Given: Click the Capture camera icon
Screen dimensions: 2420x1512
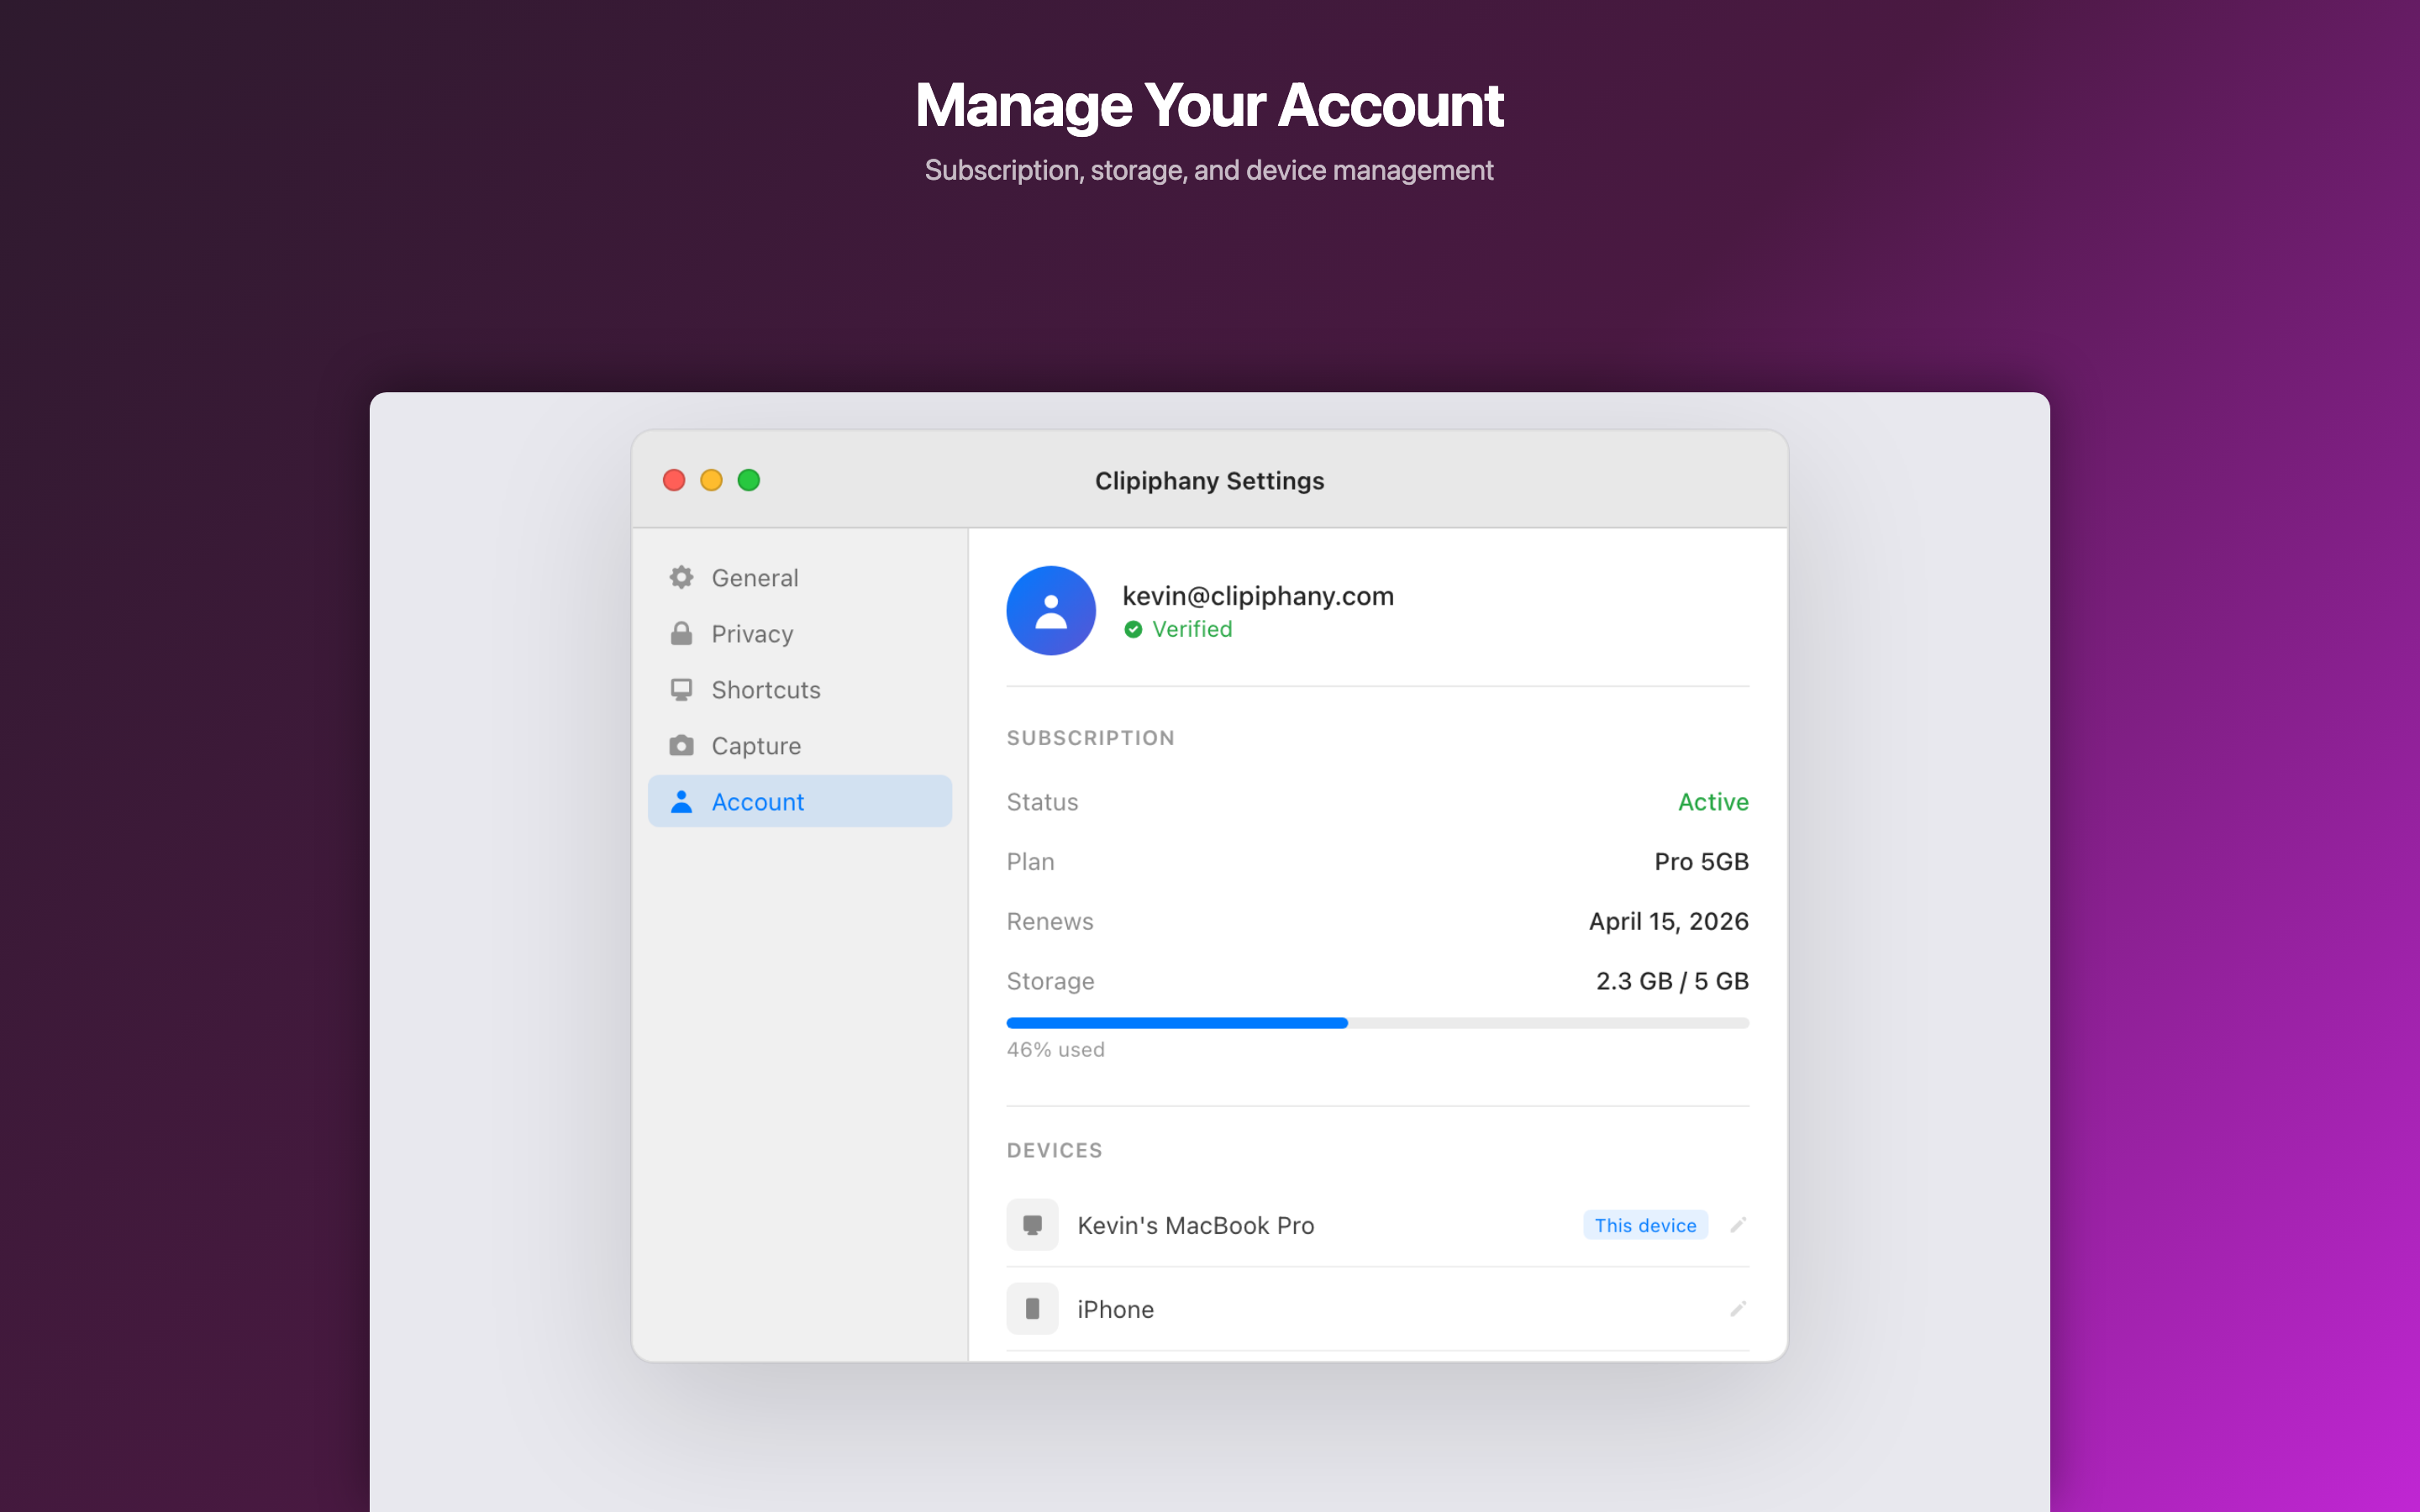Looking at the screenshot, I should (x=681, y=745).
